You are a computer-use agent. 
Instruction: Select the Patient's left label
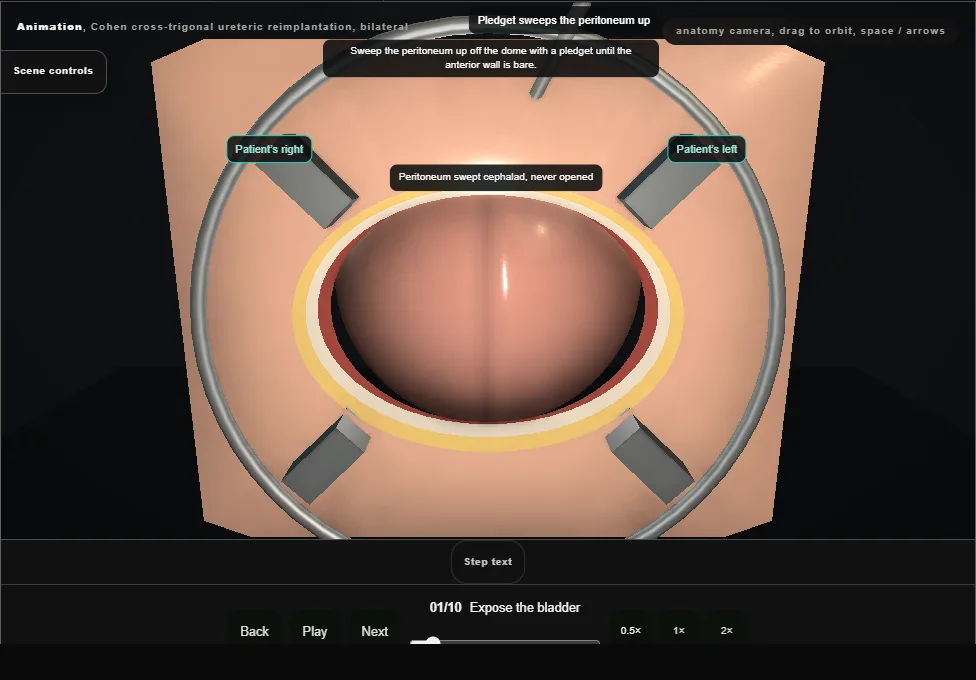[706, 149]
